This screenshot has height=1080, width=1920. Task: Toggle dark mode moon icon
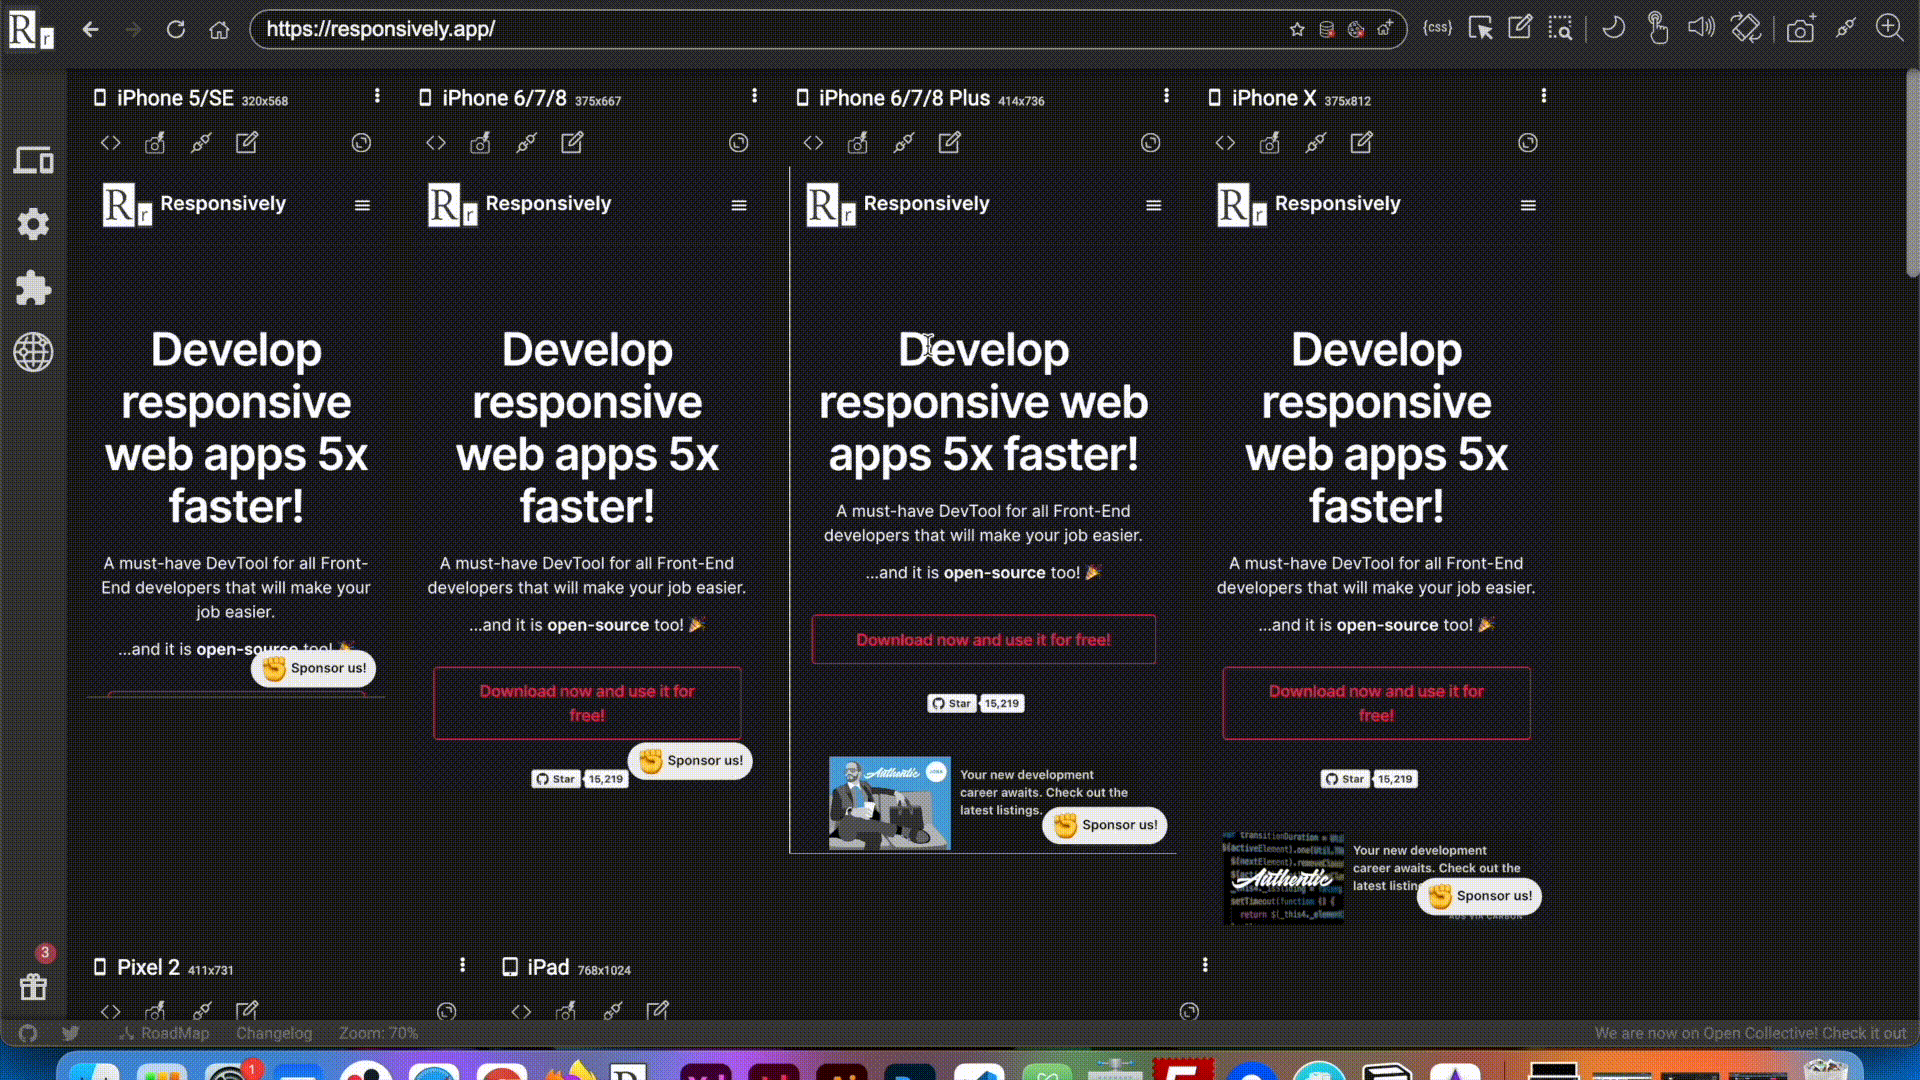[x=1613, y=28]
